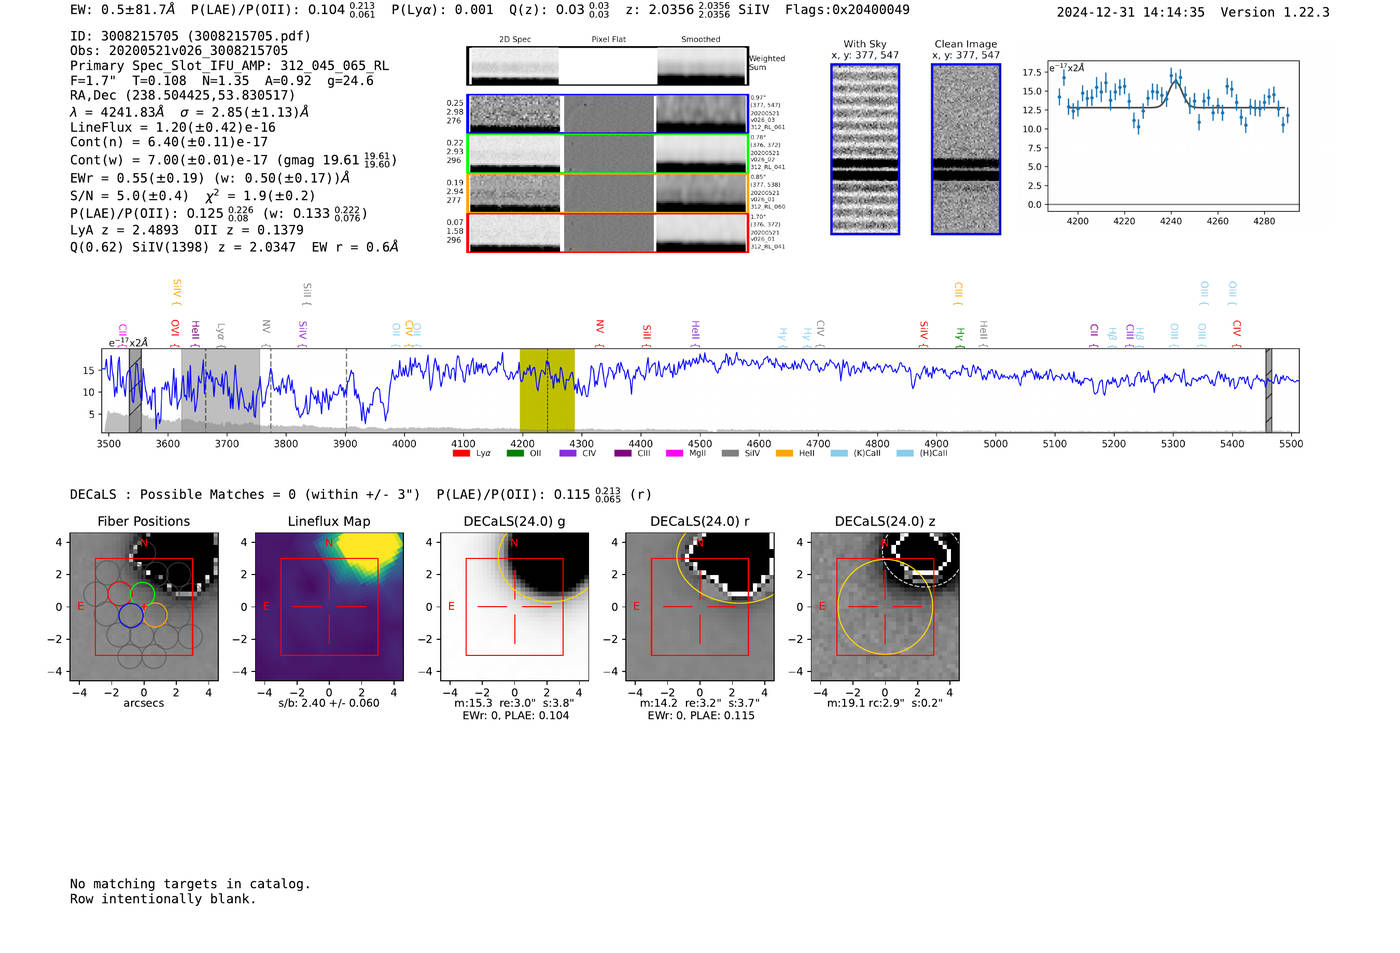Click the ID: 3008215705 (3008215705.pdf) line
The image size is (1400, 953).
click(x=190, y=36)
